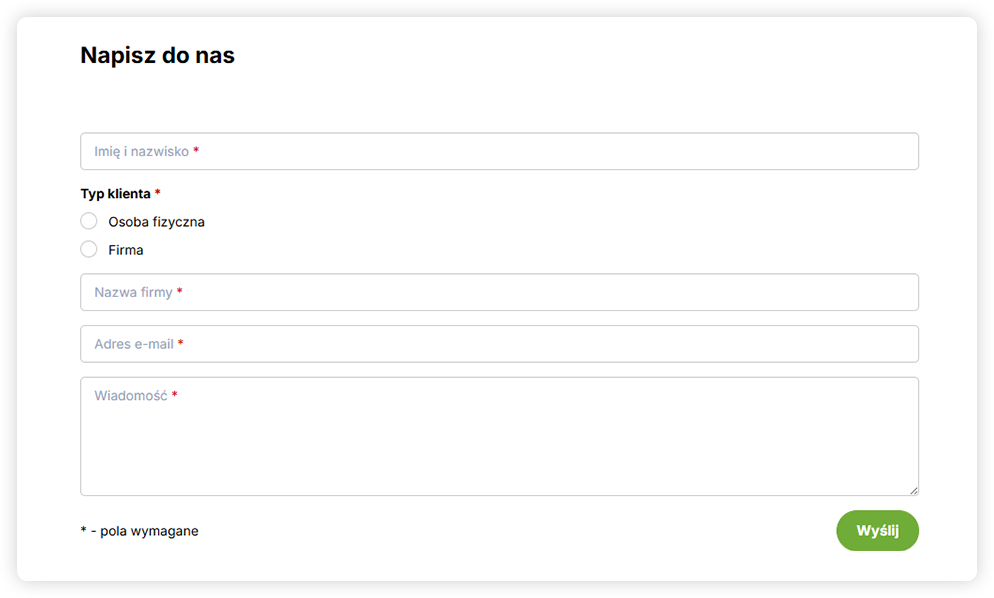This screenshot has width=994, height=598.
Task: Select the Firma radio button
Action: (89, 249)
